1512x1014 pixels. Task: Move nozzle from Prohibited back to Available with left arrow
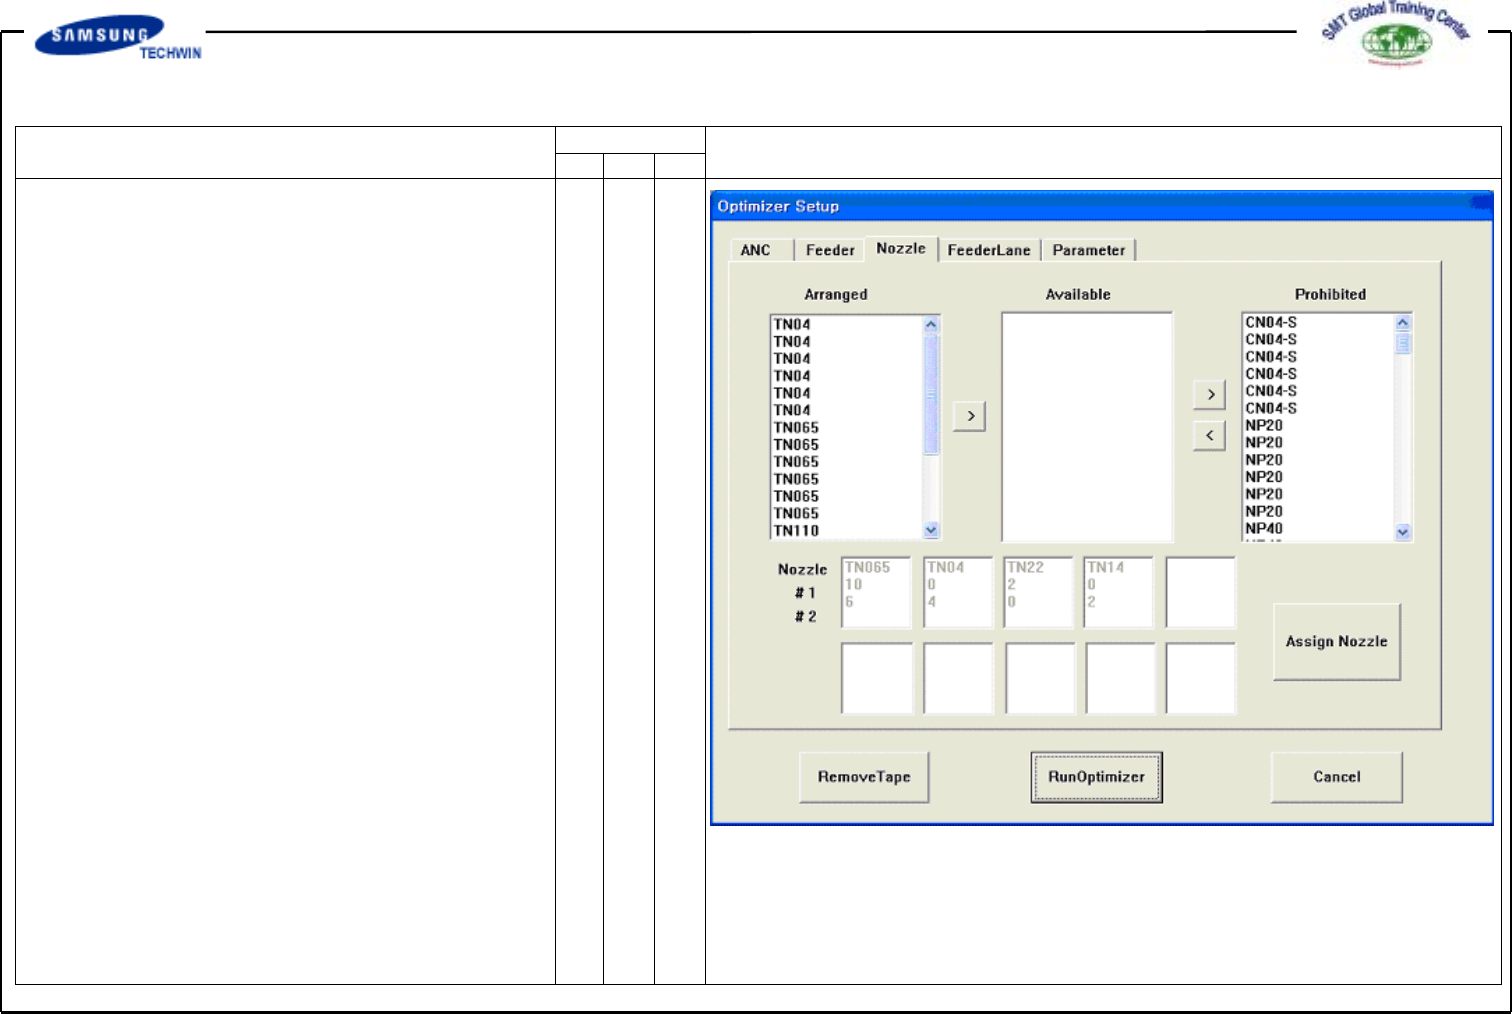[1210, 436]
